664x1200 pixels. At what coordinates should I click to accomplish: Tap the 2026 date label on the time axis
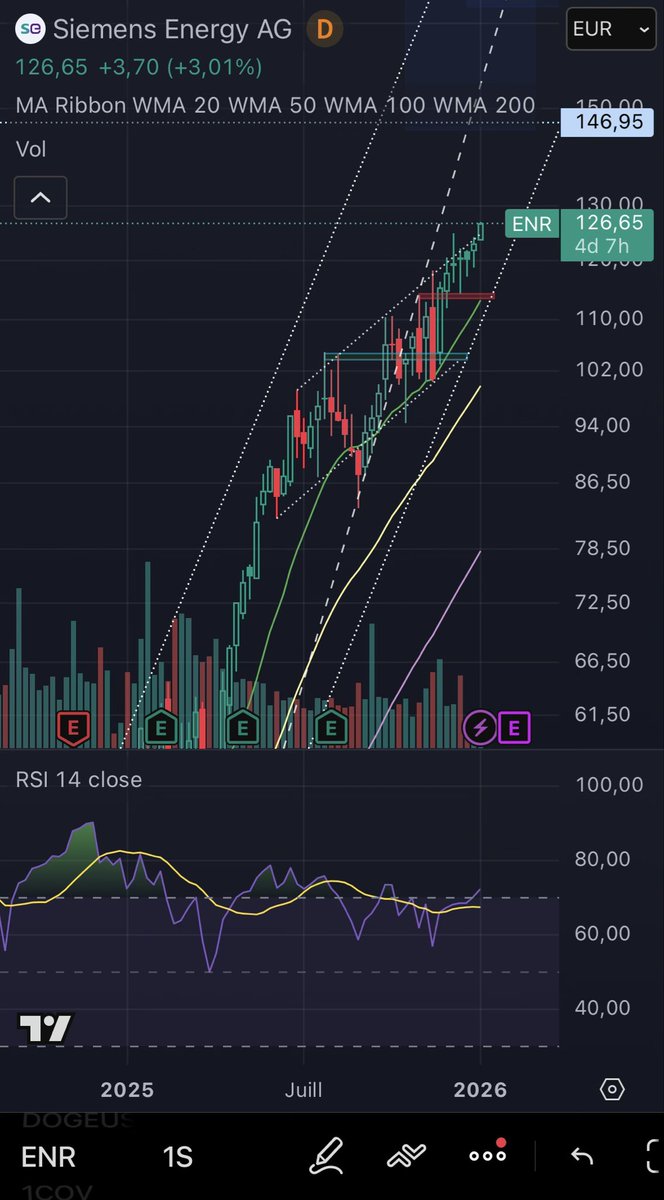coord(481,1089)
